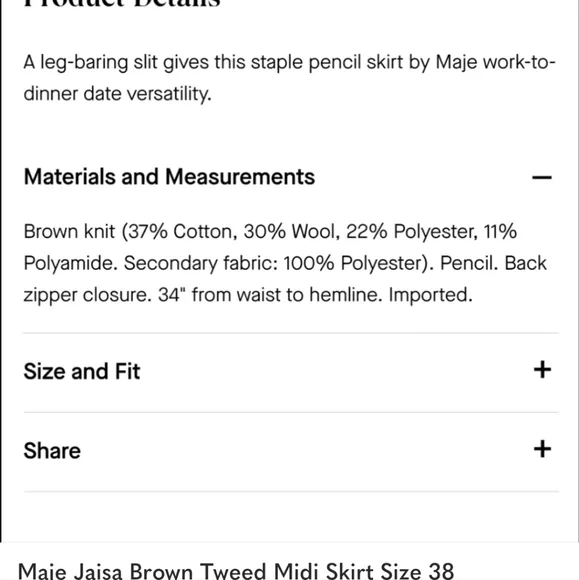This screenshot has width=579, height=580.
Task: Click the plus icon beside Share
Action: (x=542, y=449)
